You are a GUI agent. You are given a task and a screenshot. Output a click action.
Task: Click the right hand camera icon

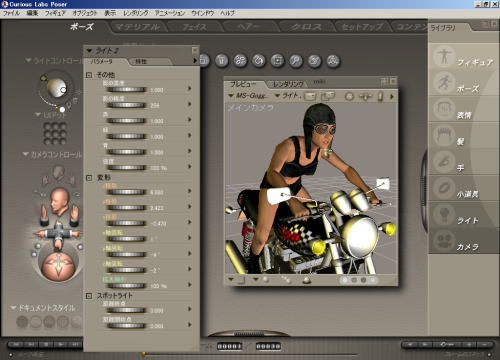tap(75, 215)
